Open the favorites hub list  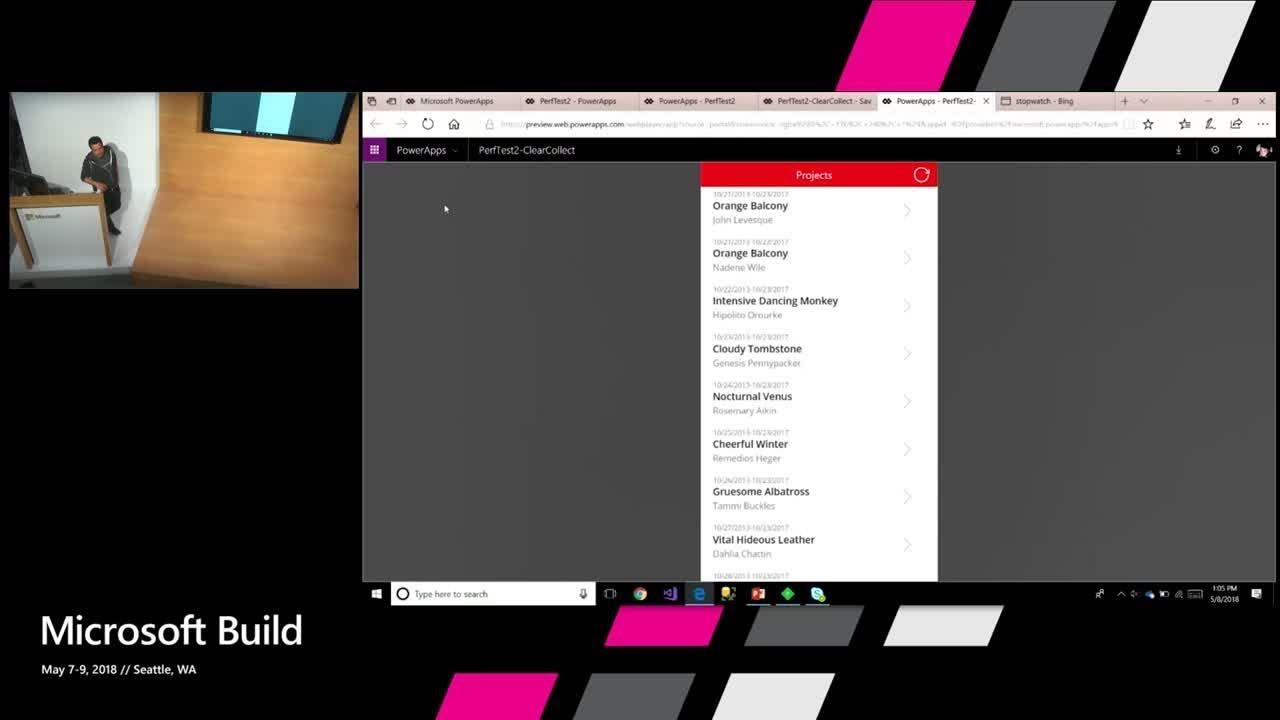(x=1184, y=124)
